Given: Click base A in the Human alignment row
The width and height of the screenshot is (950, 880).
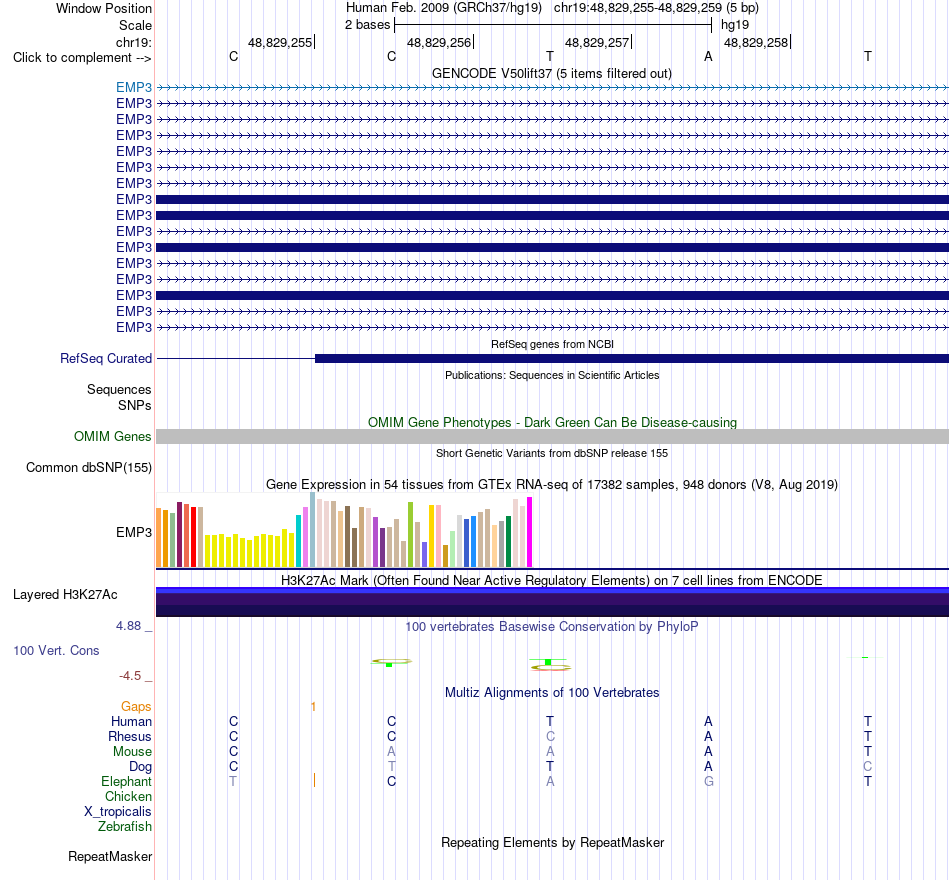Looking at the screenshot, I should [x=708, y=721].
